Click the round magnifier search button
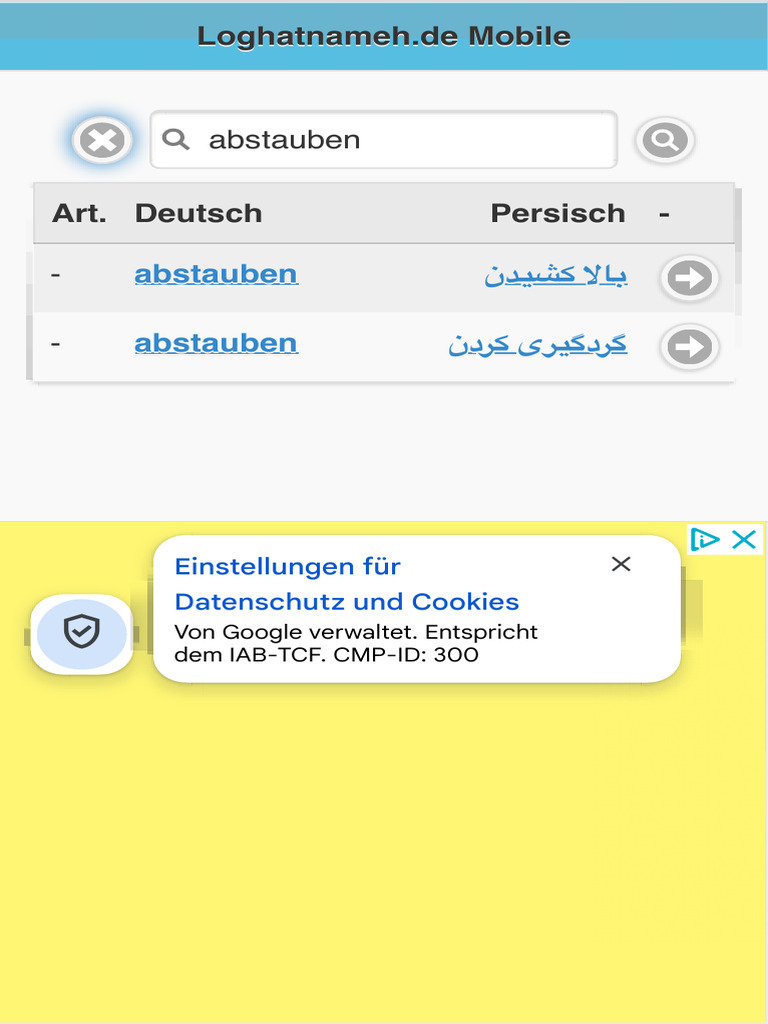The height and width of the screenshot is (1024, 768). [x=665, y=140]
